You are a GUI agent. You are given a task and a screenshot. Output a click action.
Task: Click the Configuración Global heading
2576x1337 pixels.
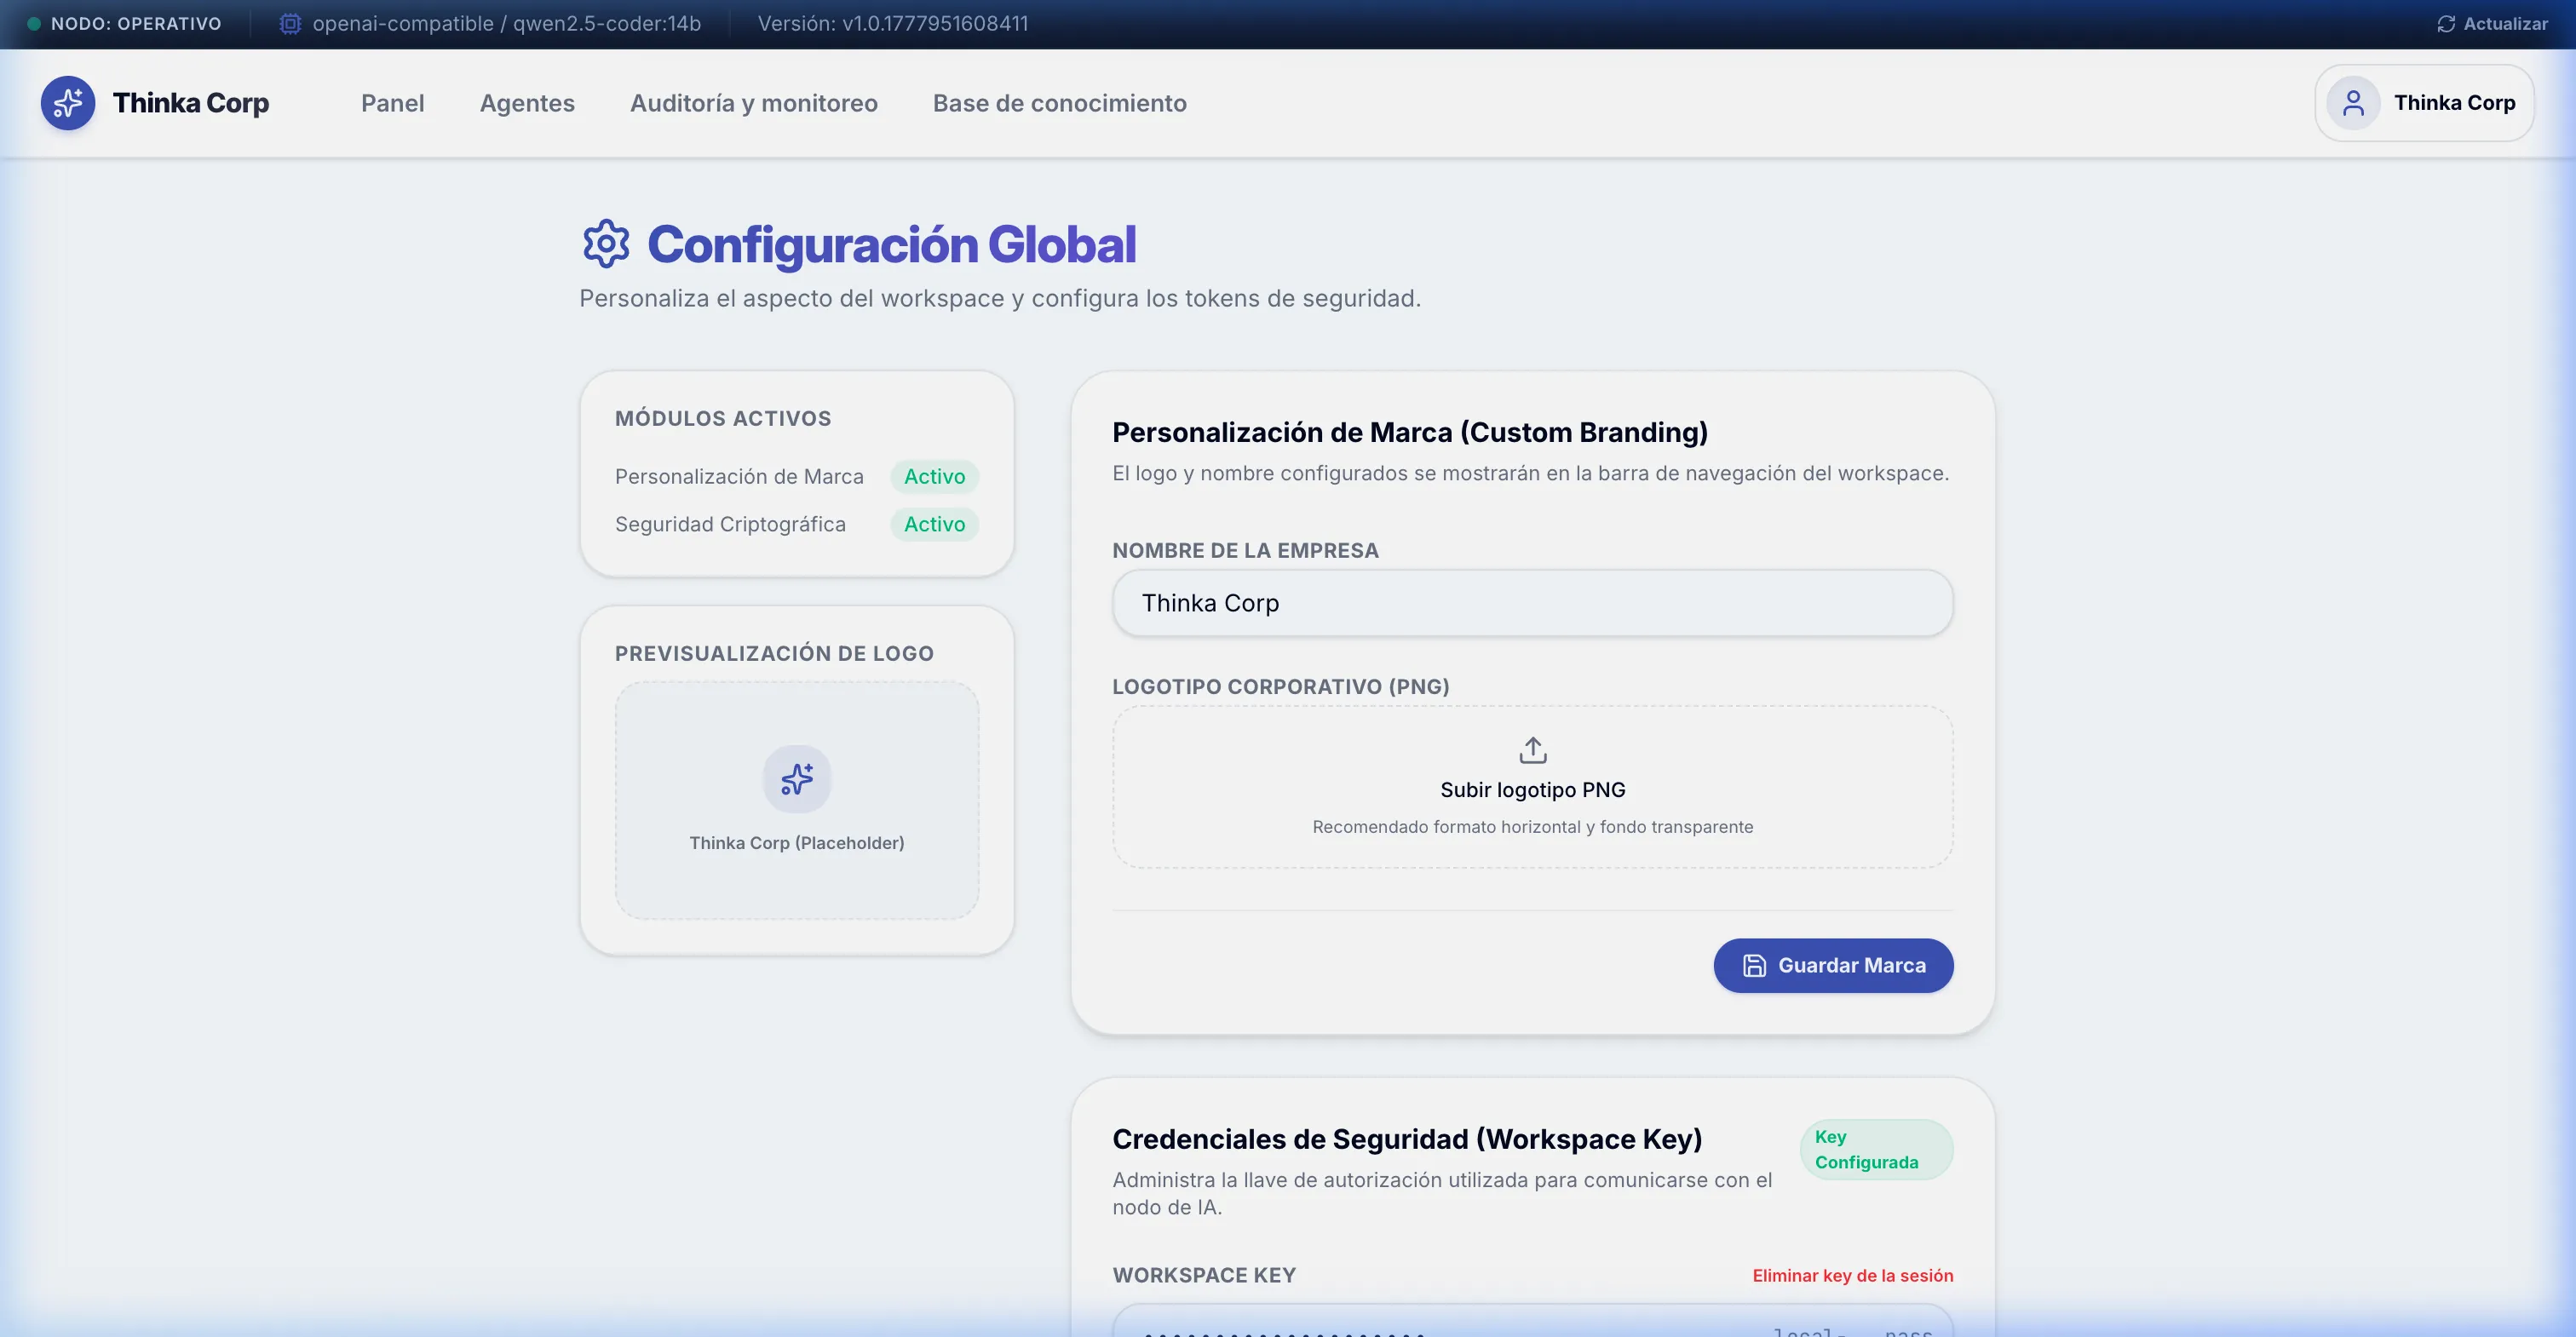[x=891, y=244]
